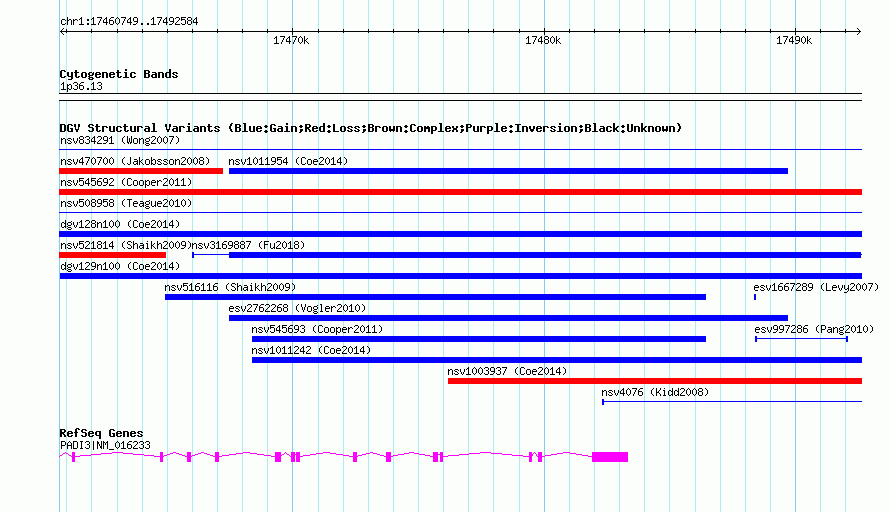Click the red loss bar under nsv1003937
This screenshot has height=512, width=890.
click(654, 381)
